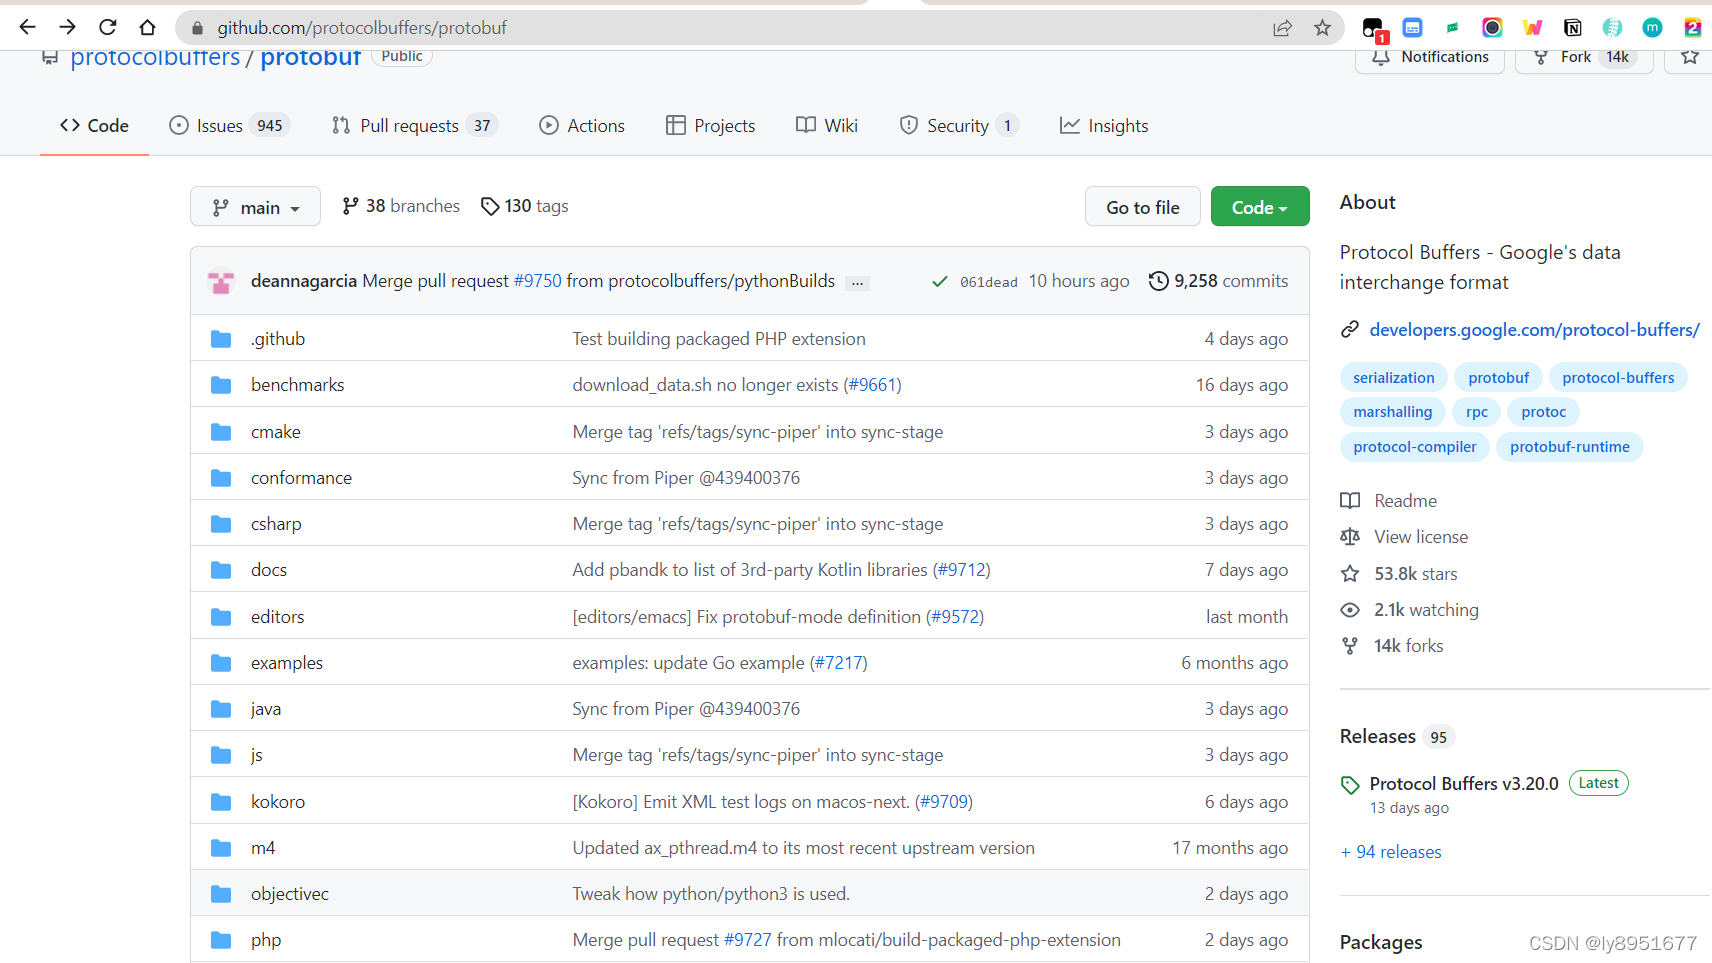This screenshot has width=1712, height=963.
Task: Go back with browser back arrow
Action: click(x=27, y=27)
